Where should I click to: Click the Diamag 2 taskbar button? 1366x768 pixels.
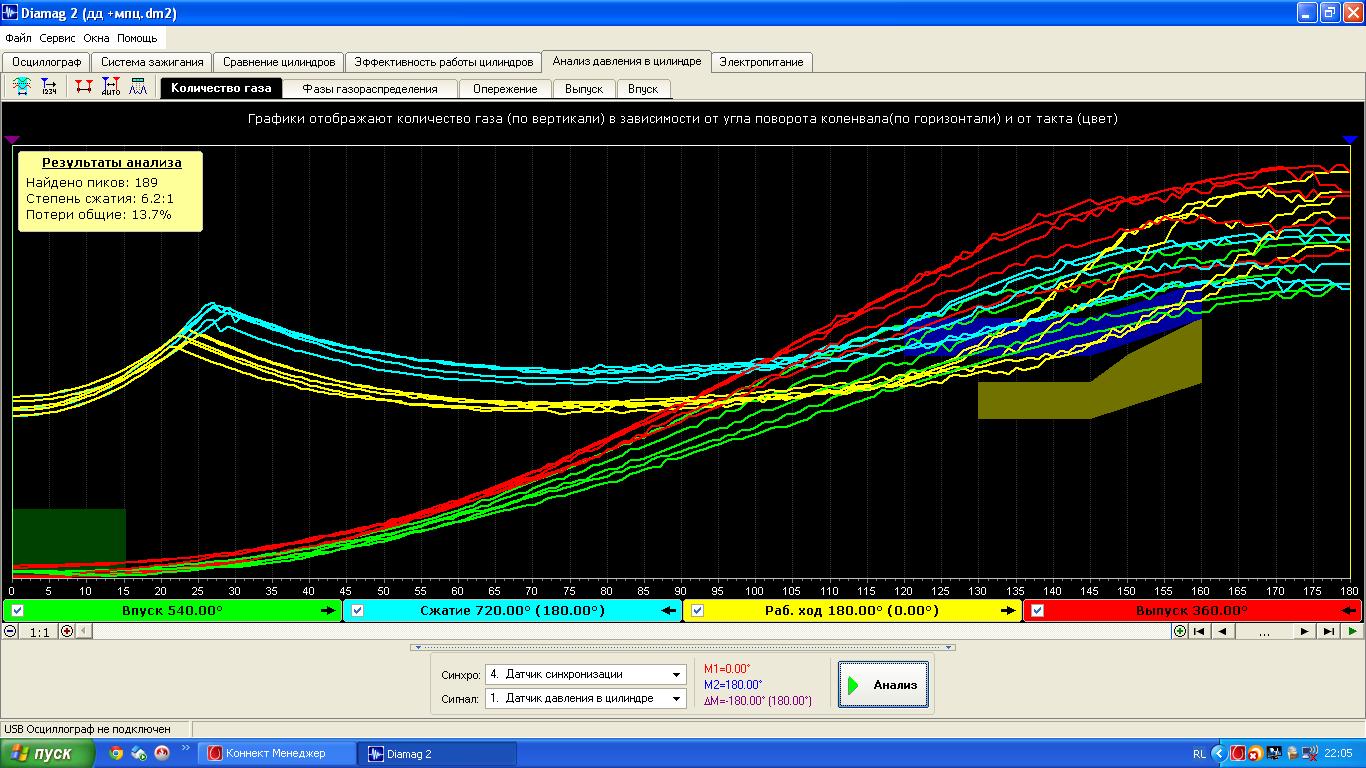(438, 754)
